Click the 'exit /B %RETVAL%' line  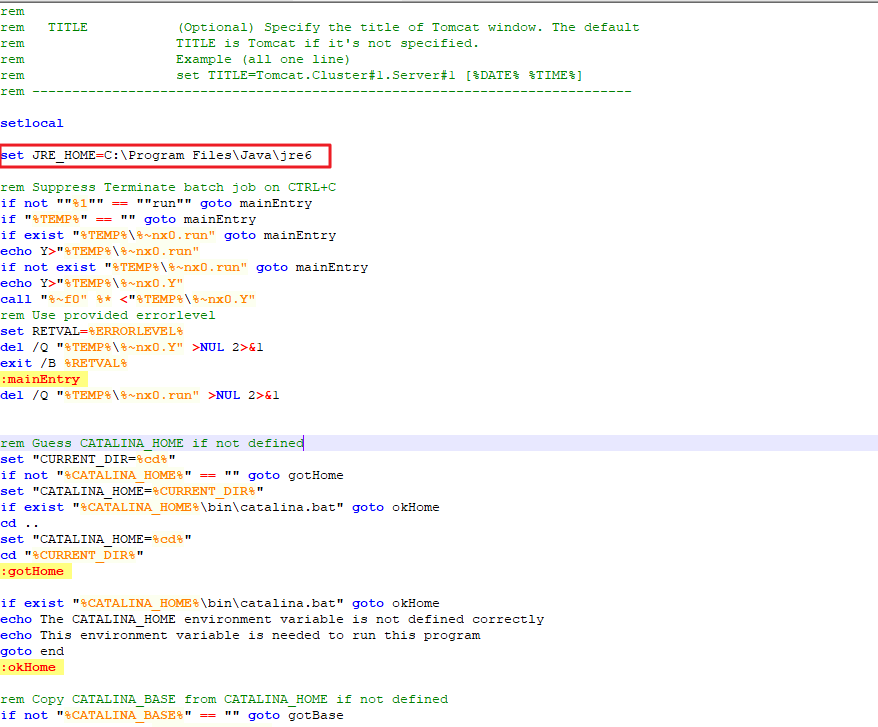[64, 363]
